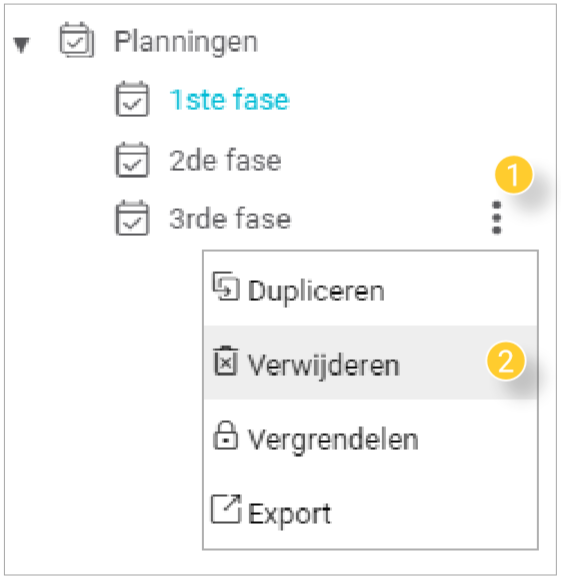
Task: Click the yellow step 2 marker
Action: click(506, 361)
